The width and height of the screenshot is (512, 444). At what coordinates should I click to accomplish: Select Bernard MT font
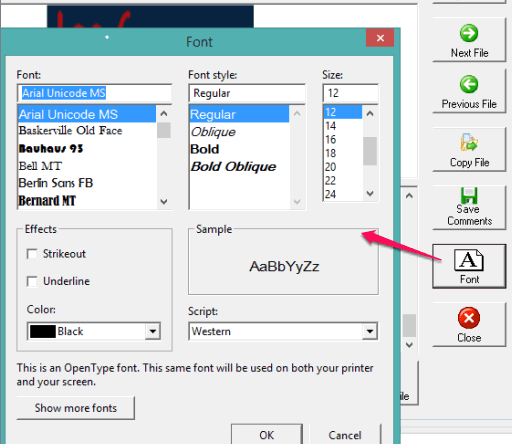87,201
